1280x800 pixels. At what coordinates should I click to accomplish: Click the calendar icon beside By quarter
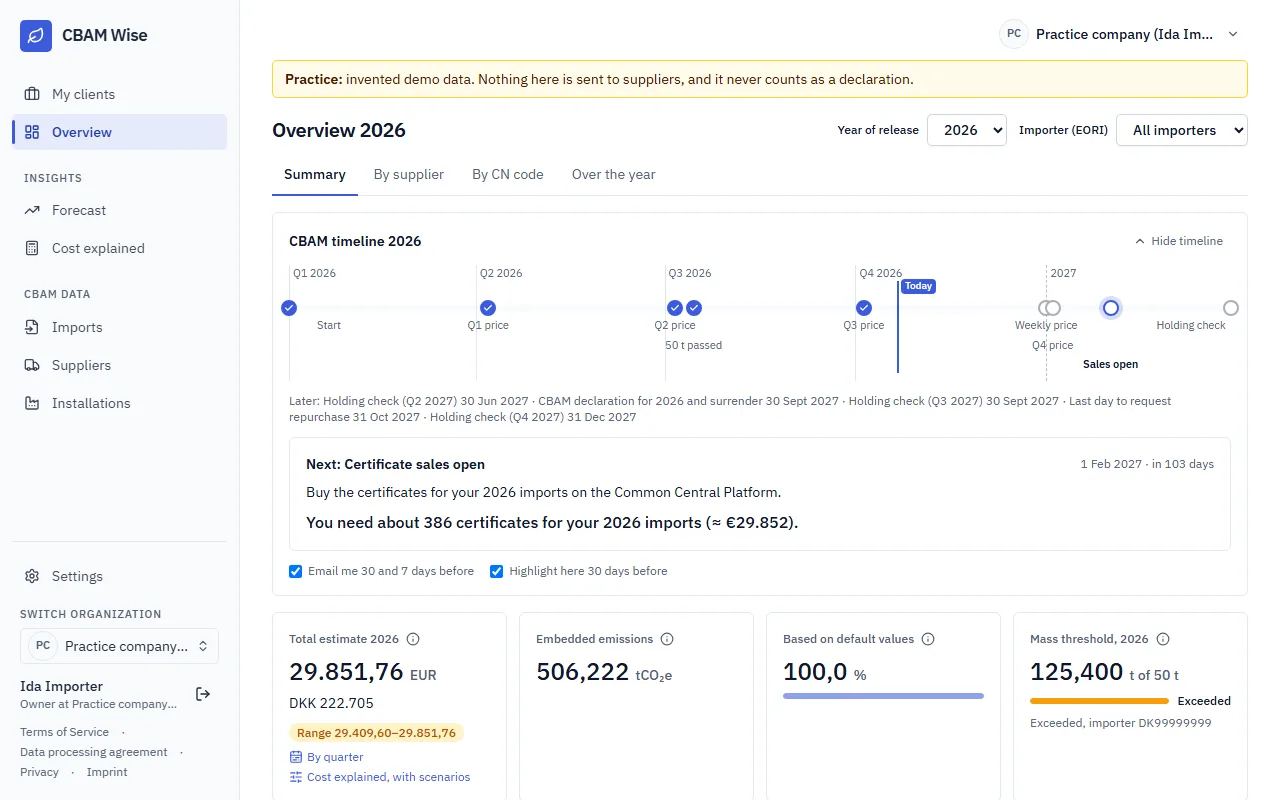point(296,757)
